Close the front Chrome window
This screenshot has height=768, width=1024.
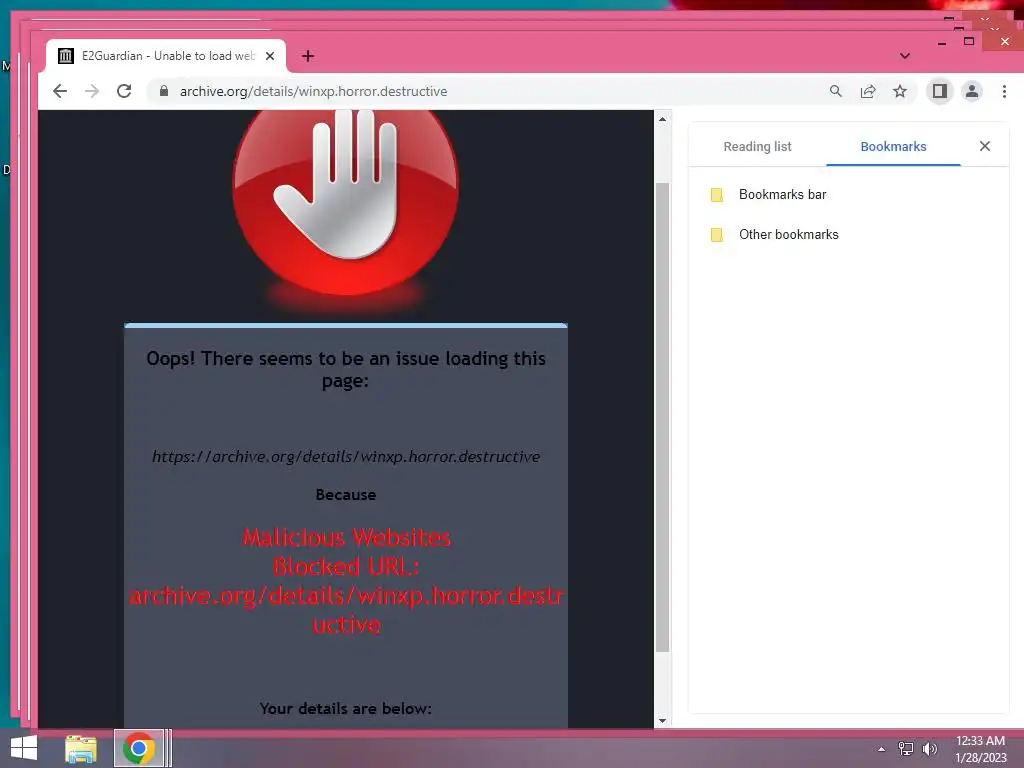tap(1004, 41)
